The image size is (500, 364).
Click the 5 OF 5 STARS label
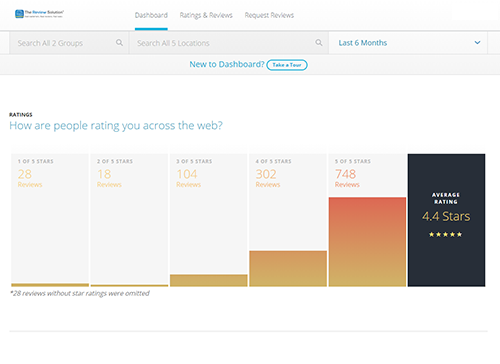coord(353,161)
